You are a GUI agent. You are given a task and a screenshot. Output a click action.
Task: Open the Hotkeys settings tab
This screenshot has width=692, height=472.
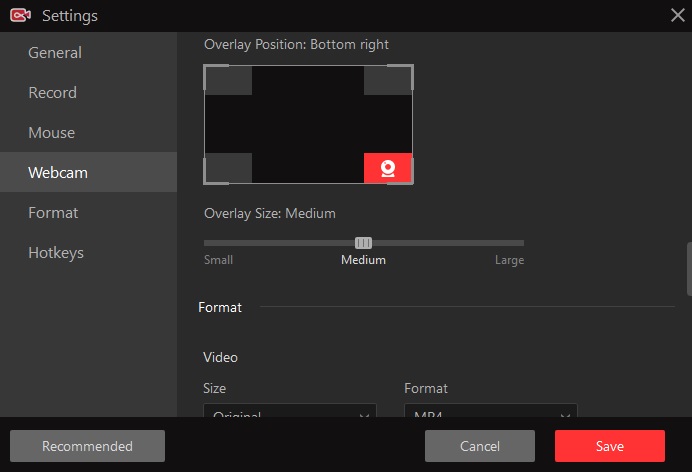[88, 253]
